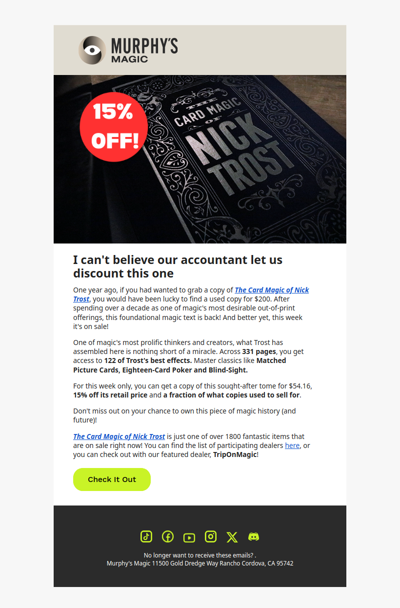Click the Murphy's Magic wordmark text
Image resolution: width=400 pixels, height=608 pixels.
click(x=145, y=50)
